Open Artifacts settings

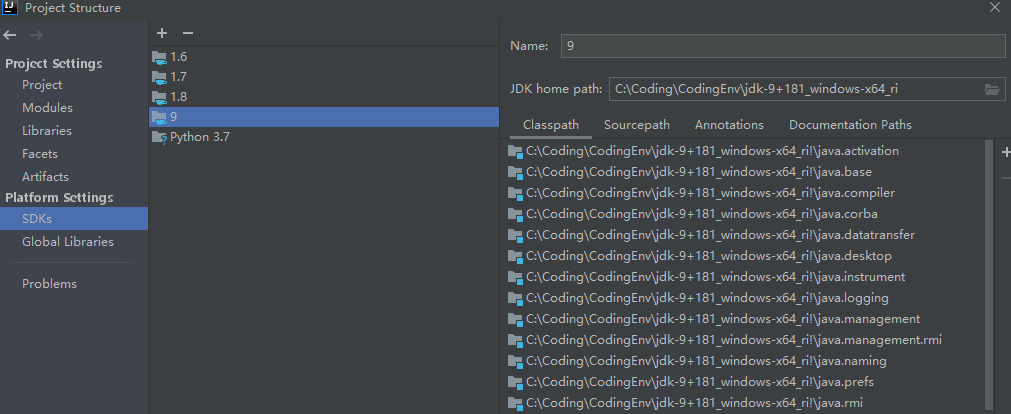click(45, 177)
